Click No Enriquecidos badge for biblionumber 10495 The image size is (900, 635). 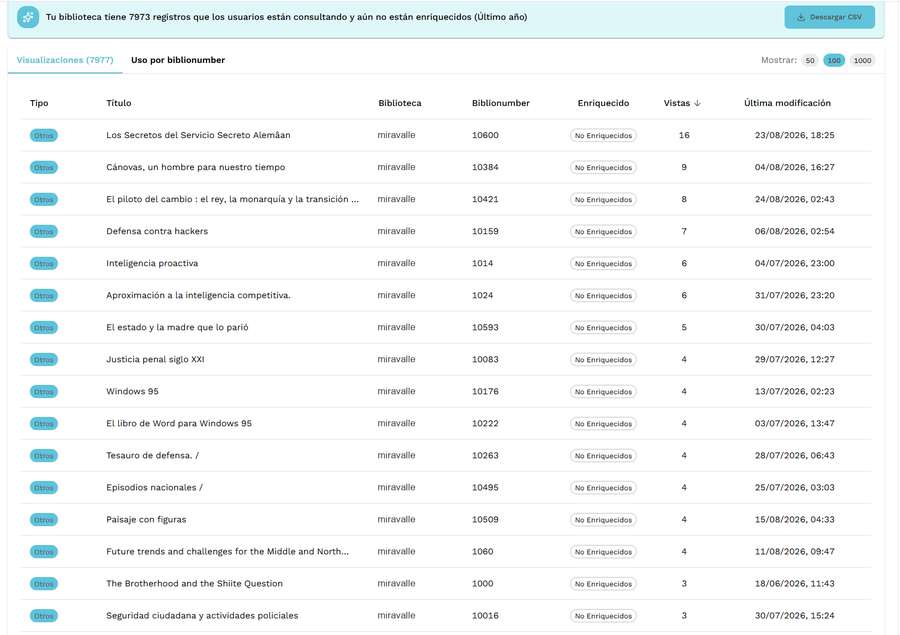tap(603, 488)
